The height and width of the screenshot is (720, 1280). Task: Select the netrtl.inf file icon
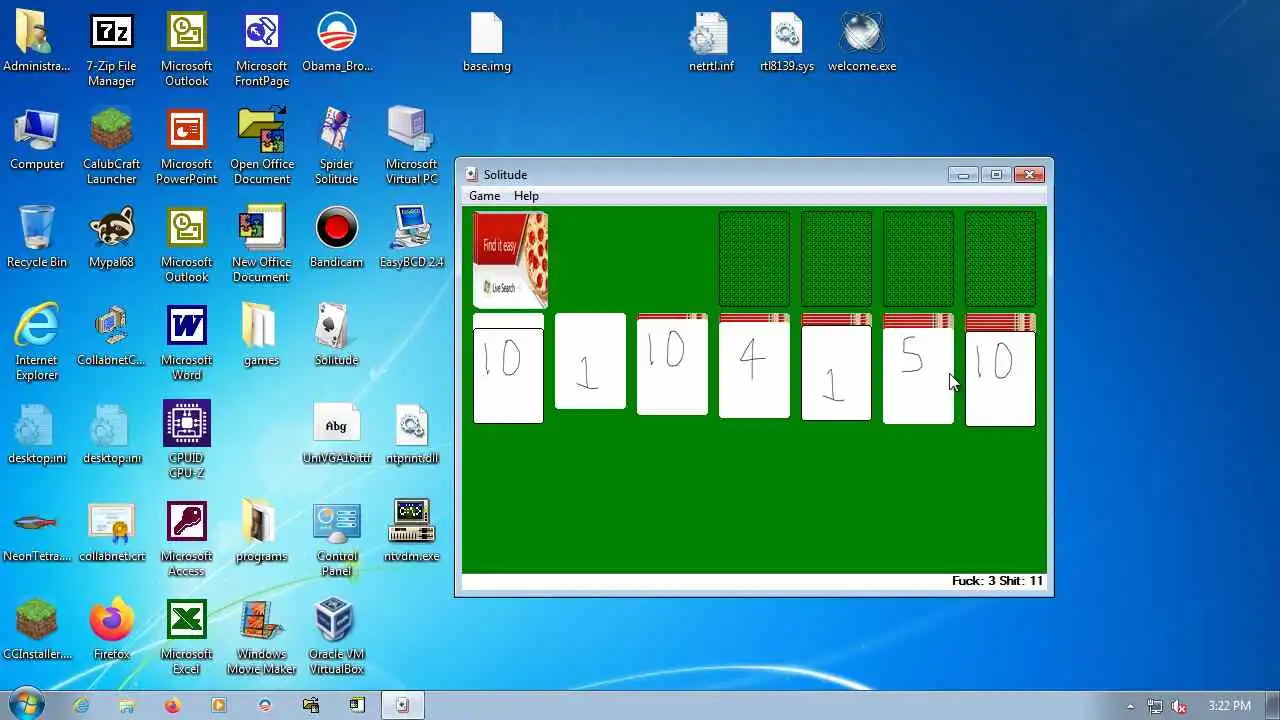(x=711, y=42)
